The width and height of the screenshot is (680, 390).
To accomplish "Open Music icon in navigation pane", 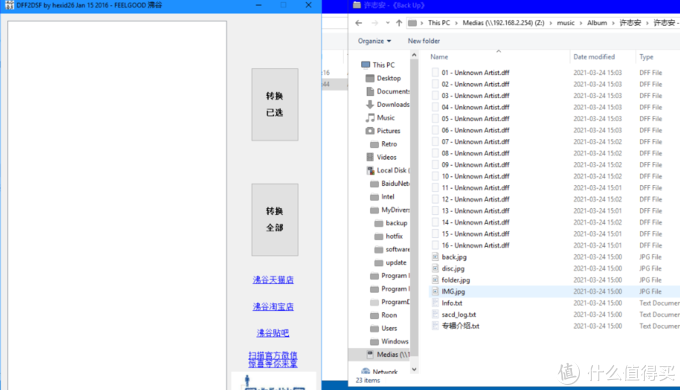I will pyautogui.click(x=370, y=118).
